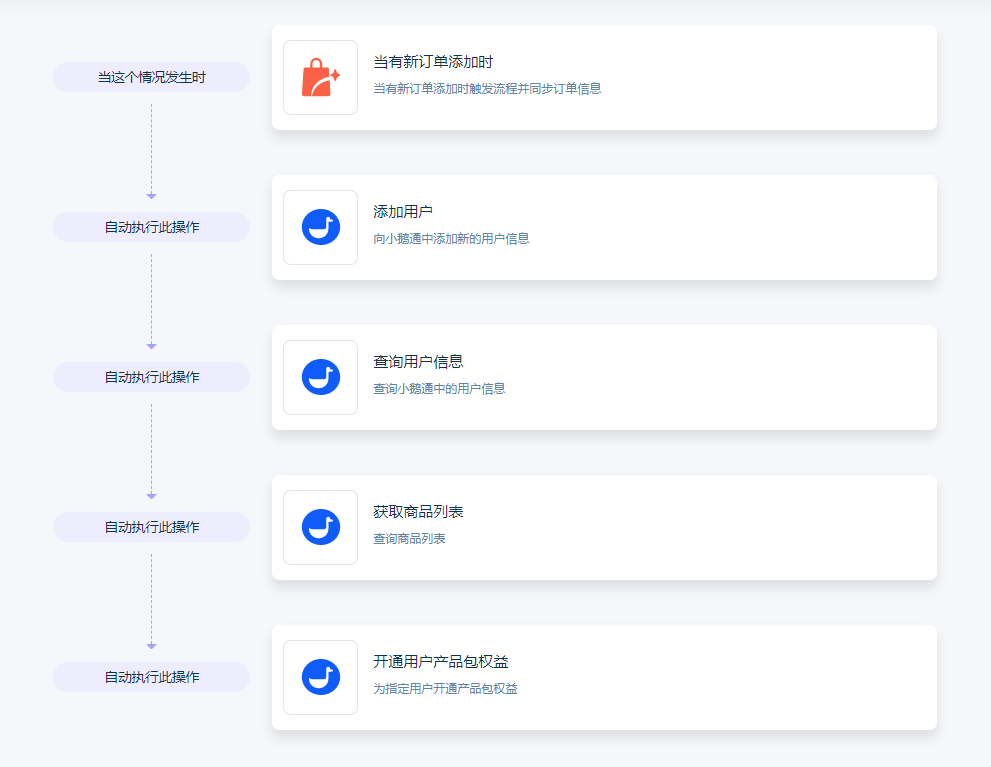Open the 获取商品列表 action card
Image resolution: width=991 pixels, height=767 pixels.
pyautogui.click(x=603, y=527)
